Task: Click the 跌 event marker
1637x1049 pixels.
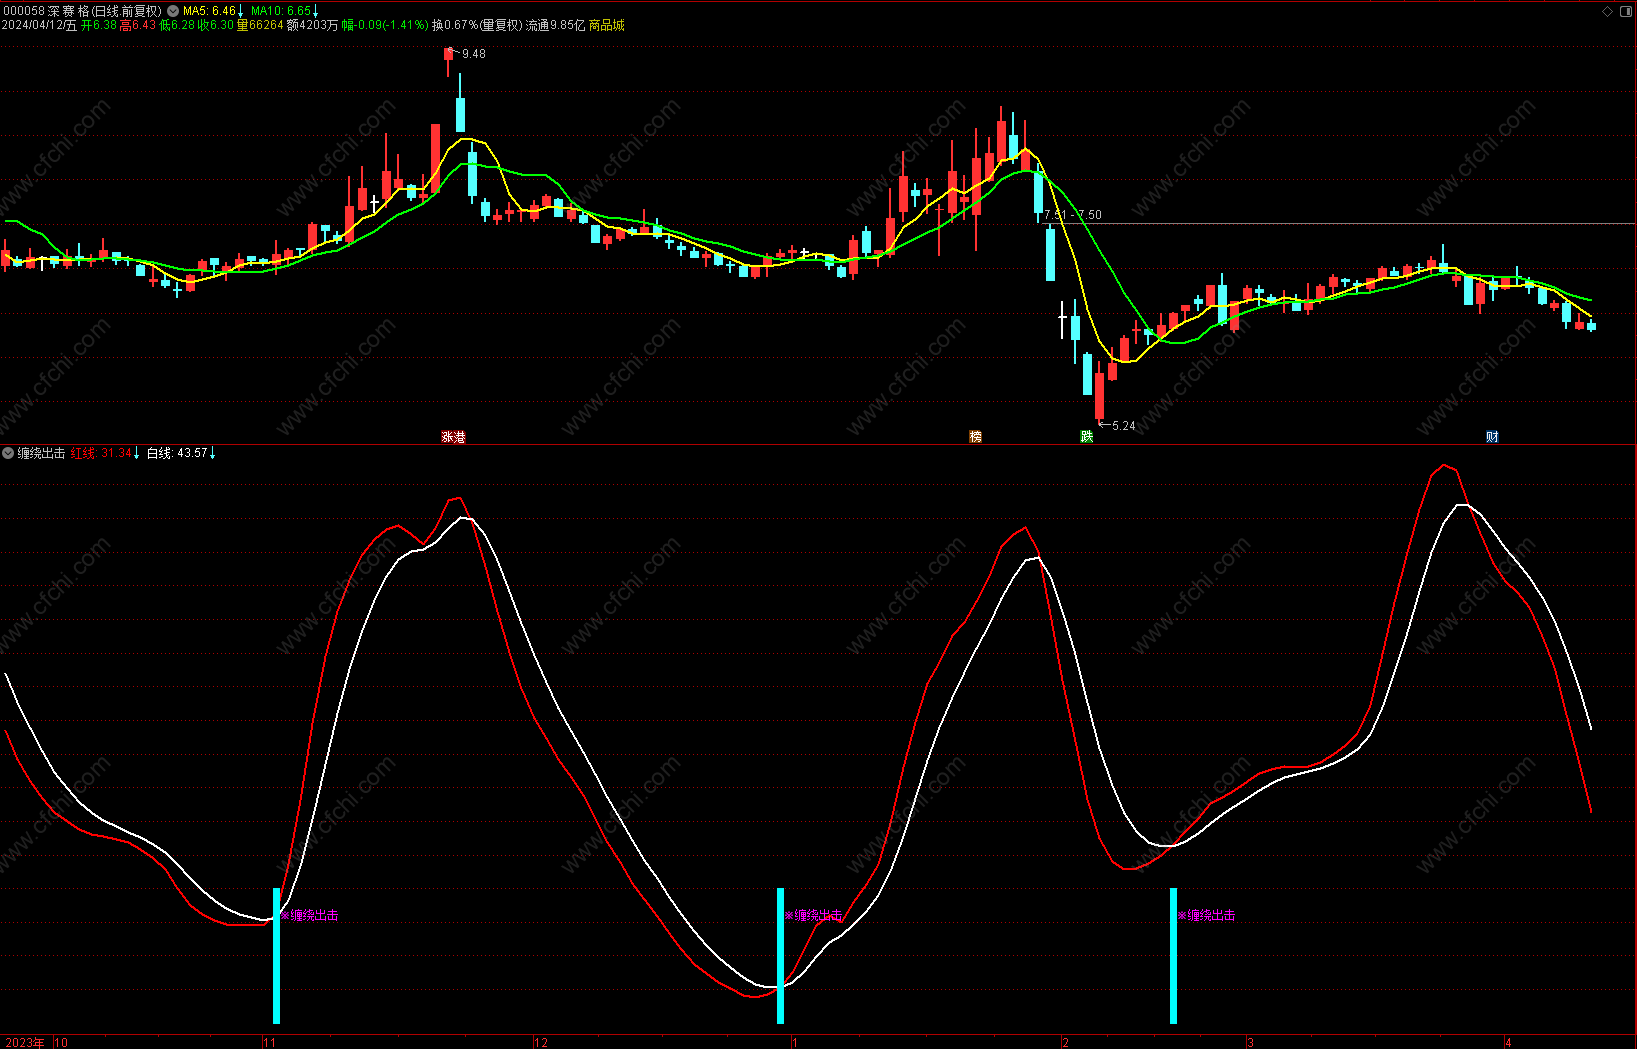Action: 1087,437
